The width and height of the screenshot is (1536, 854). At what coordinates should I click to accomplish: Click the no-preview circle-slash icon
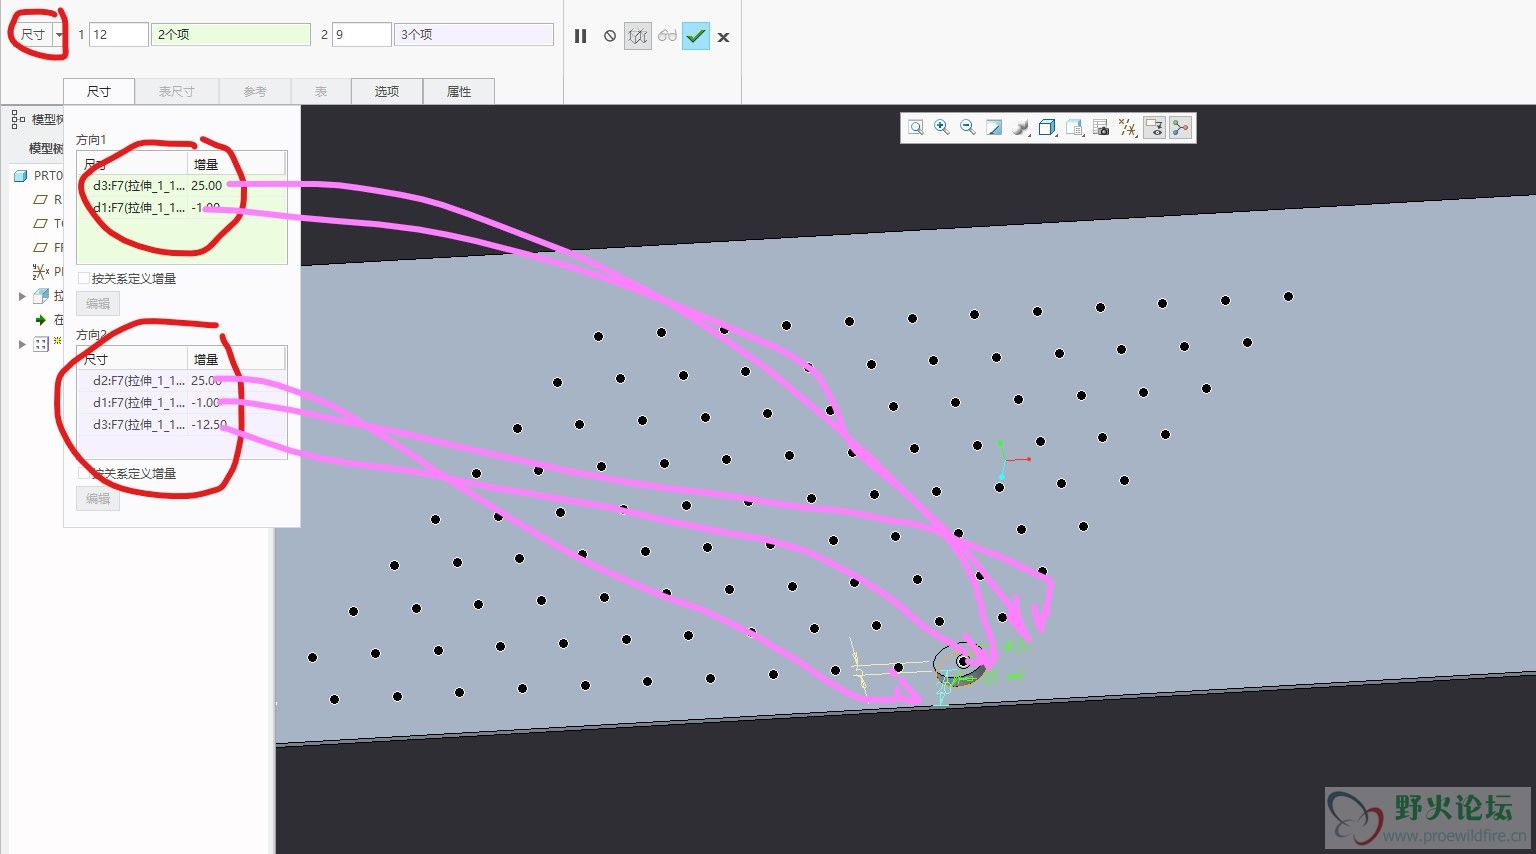tap(610, 36)
